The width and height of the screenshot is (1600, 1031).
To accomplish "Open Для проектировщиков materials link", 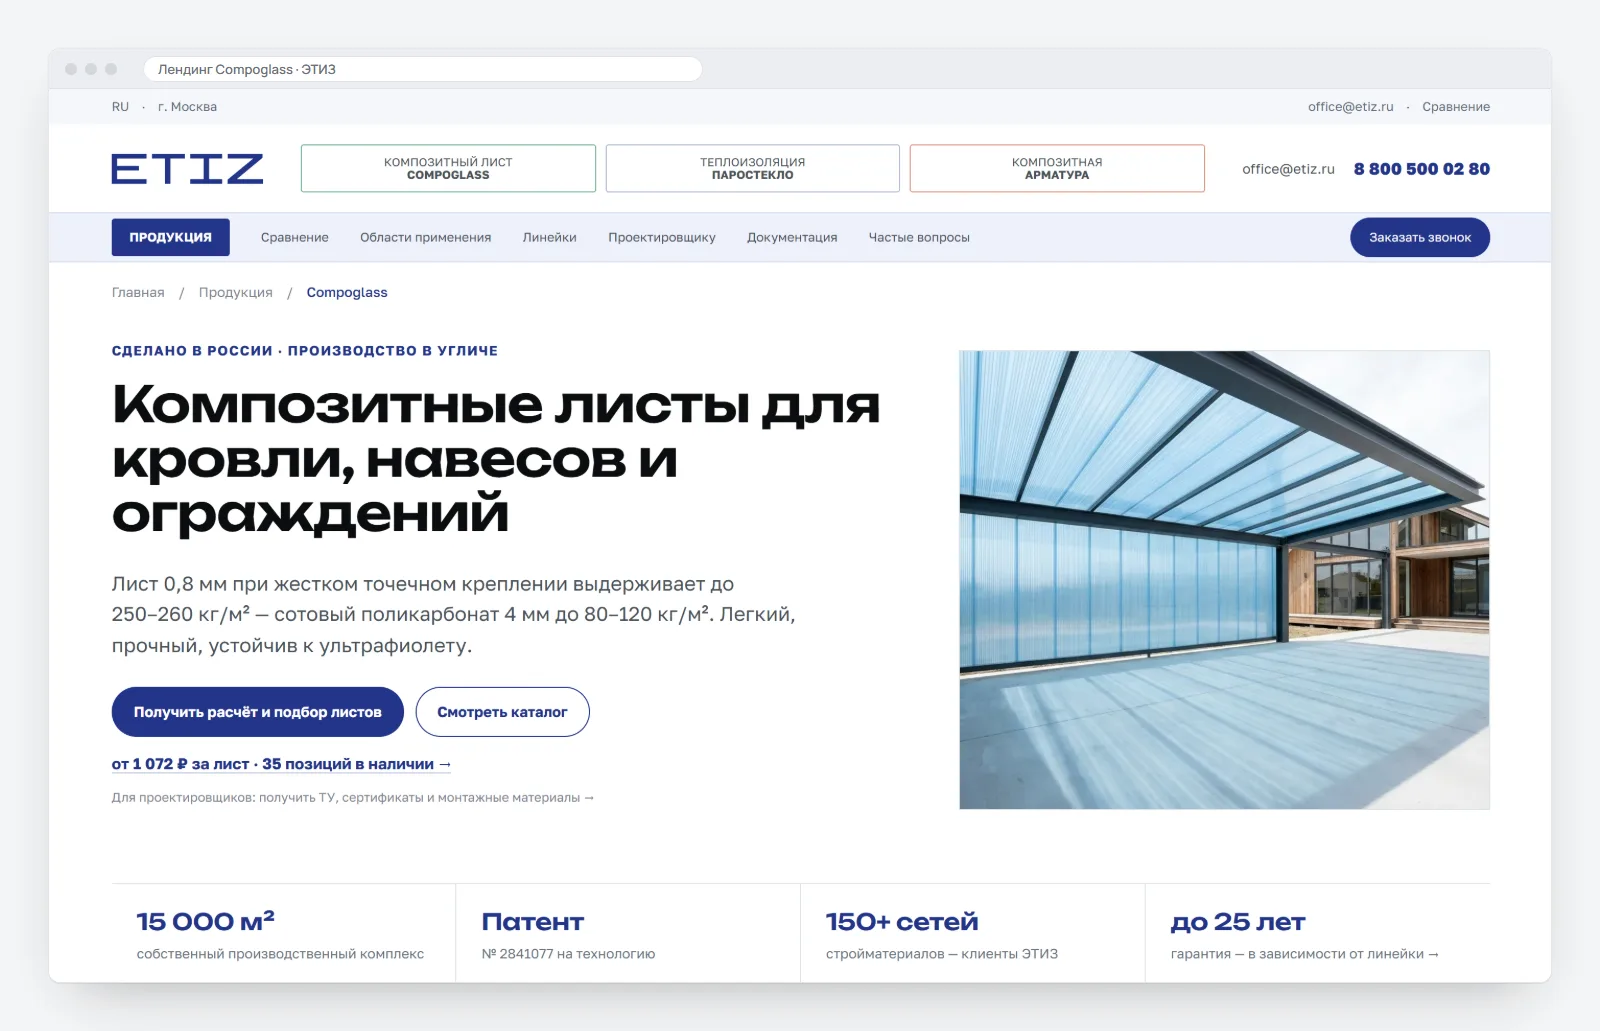I will coord(353,798).
